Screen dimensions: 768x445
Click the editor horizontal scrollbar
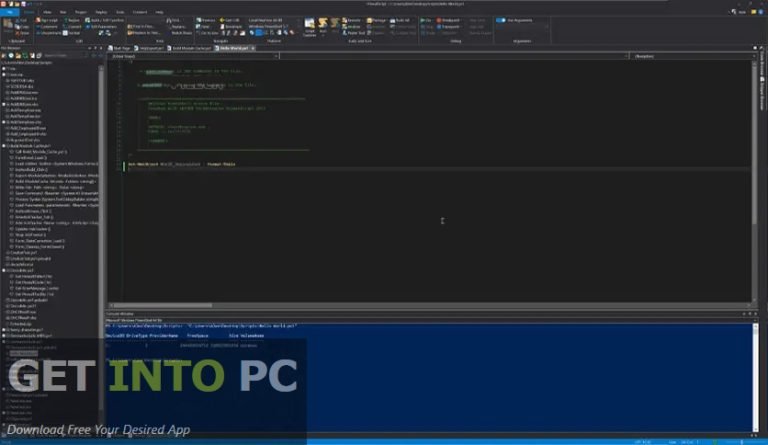pos(163,305)
